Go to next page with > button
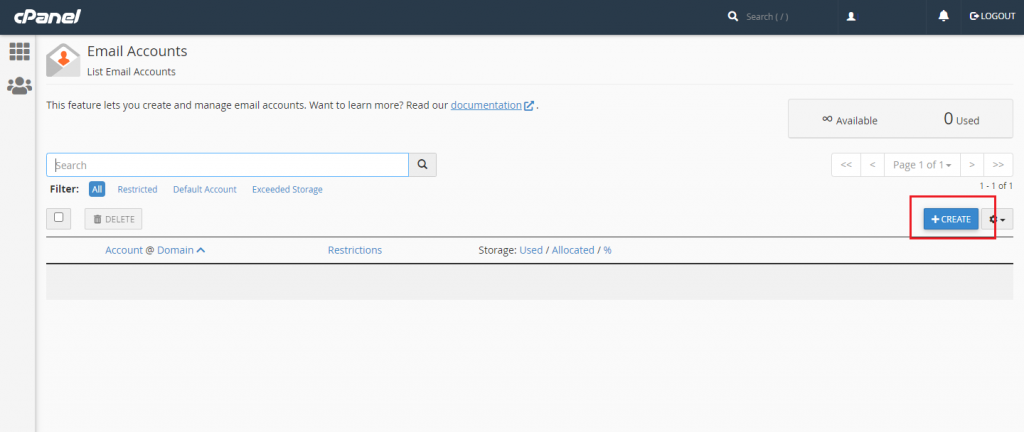The height and width of the screenshot is (432, 1024). 972,165
